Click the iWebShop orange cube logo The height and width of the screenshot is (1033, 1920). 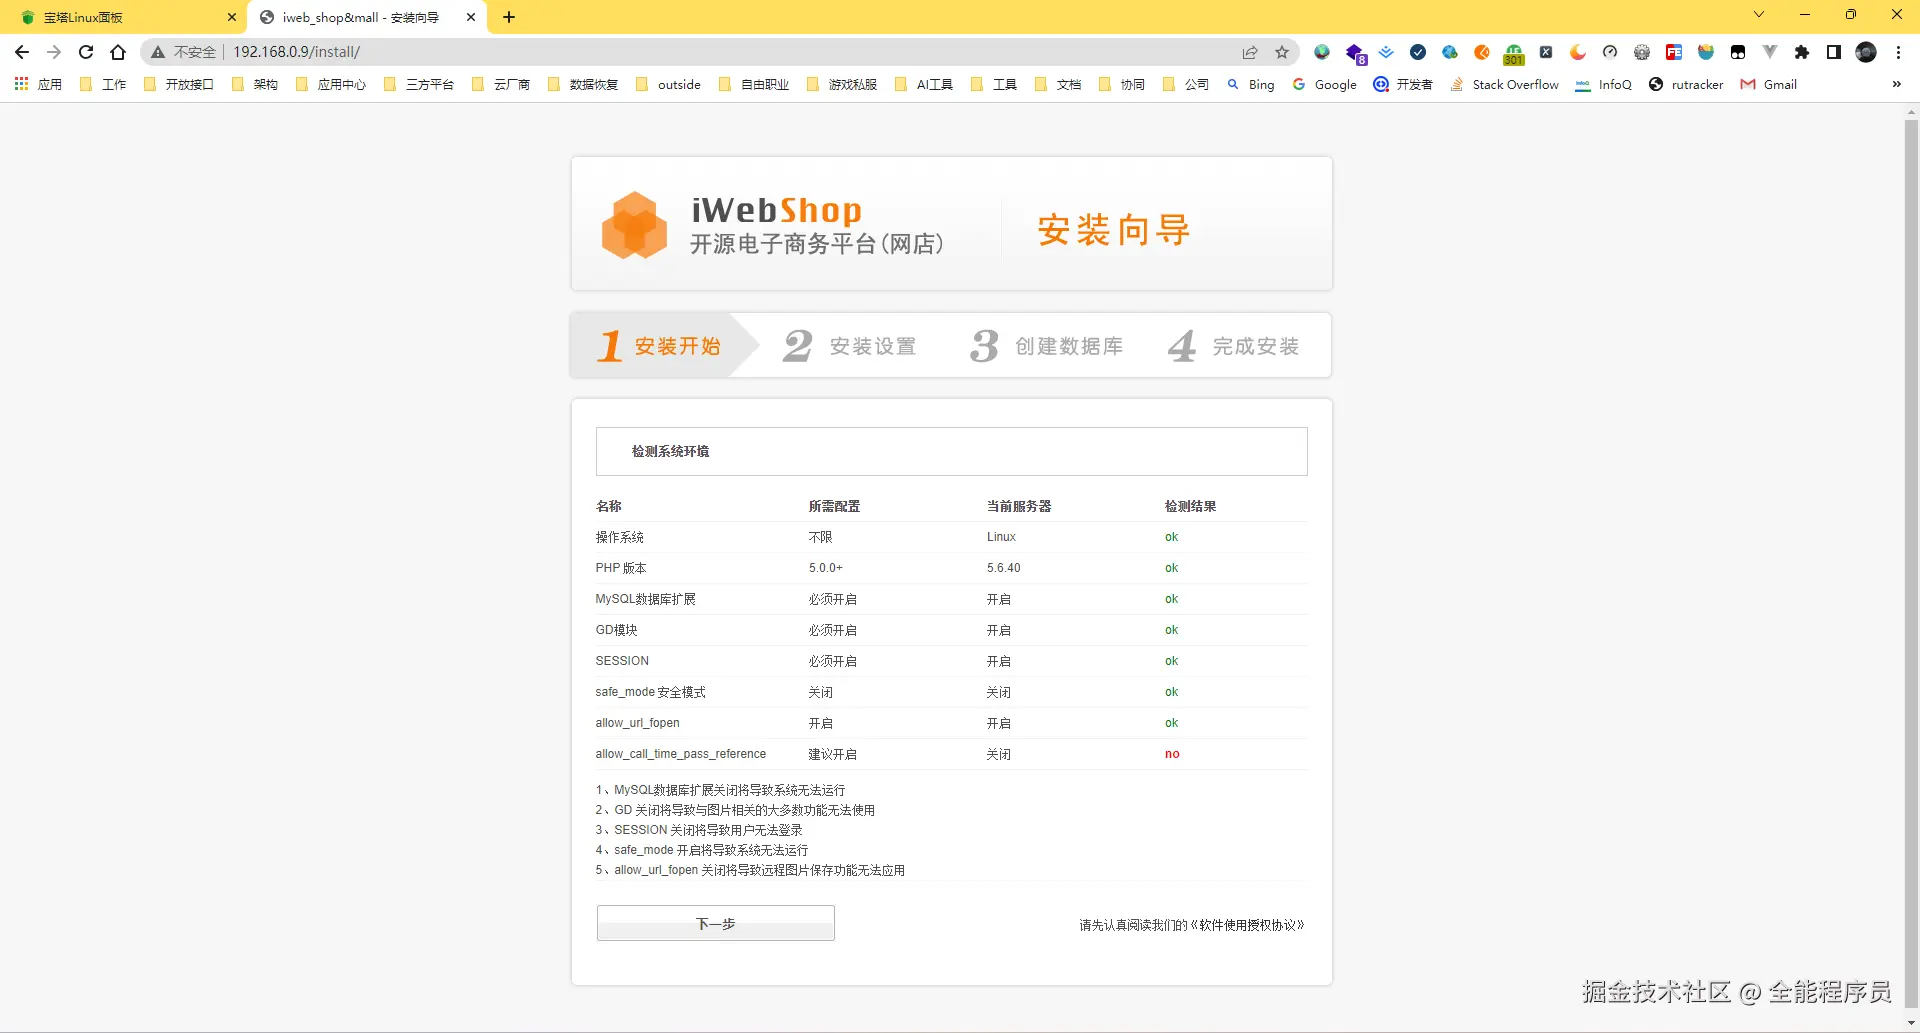[x=634, y=226]
